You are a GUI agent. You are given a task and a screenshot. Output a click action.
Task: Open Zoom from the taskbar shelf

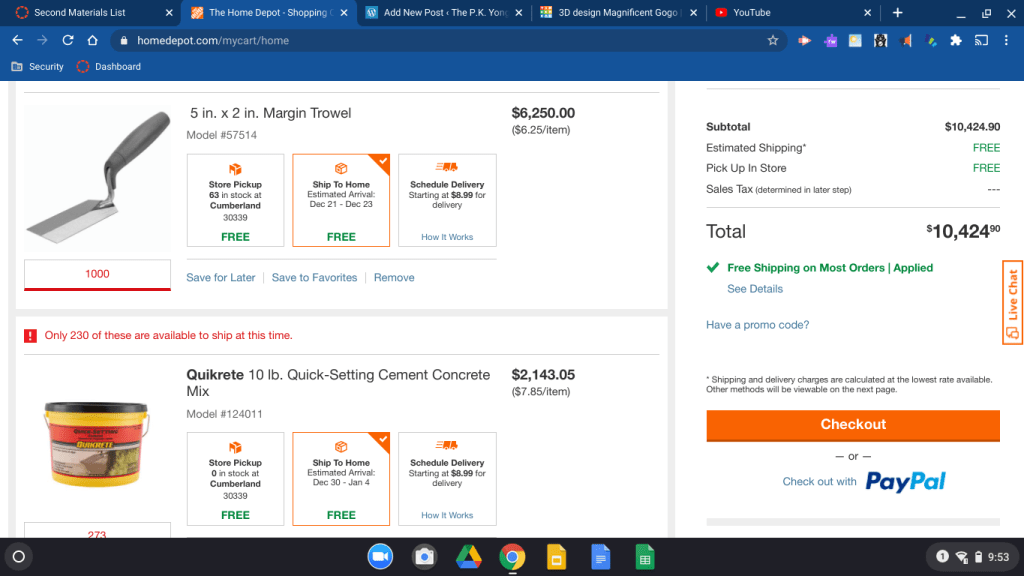(380, 557)
